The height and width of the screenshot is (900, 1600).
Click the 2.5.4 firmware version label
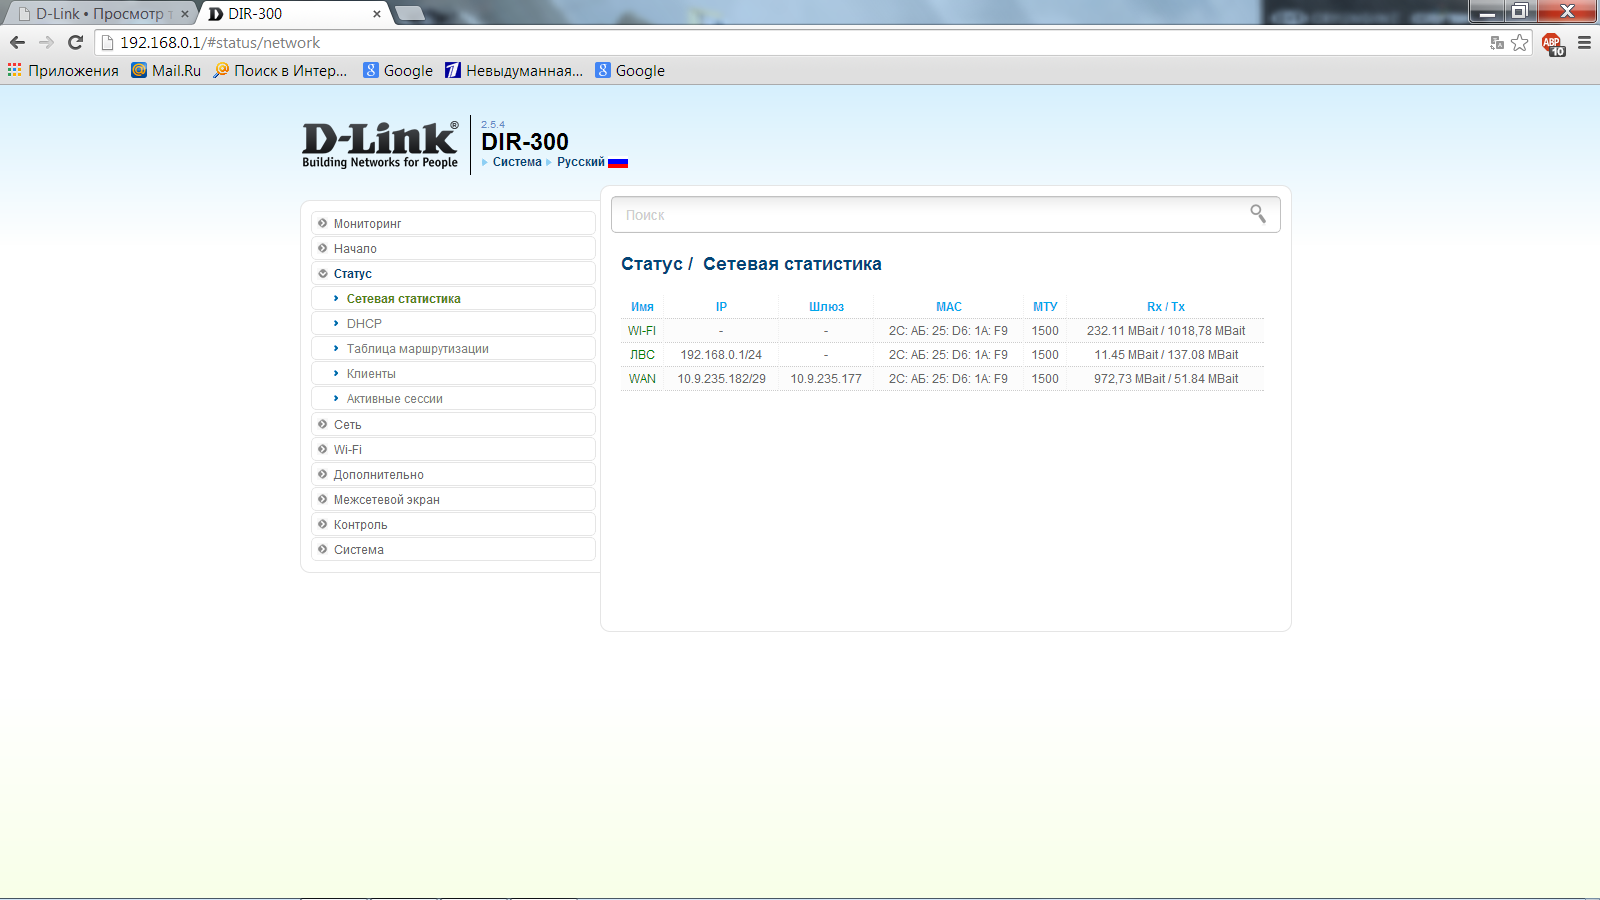coord(493,125)
